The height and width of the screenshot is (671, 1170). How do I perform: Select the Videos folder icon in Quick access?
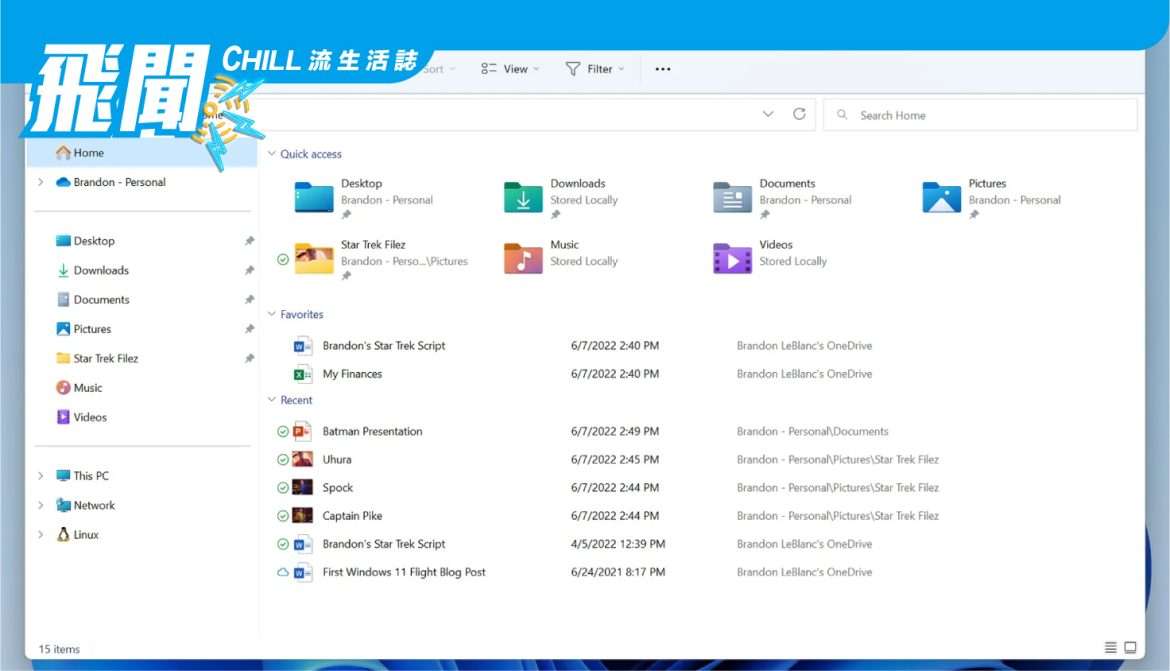[732, 258]
